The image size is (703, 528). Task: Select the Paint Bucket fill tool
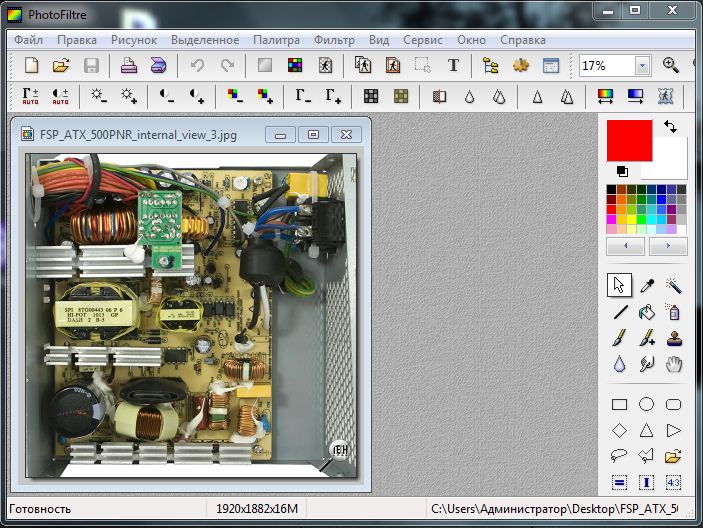coord(647,312)
